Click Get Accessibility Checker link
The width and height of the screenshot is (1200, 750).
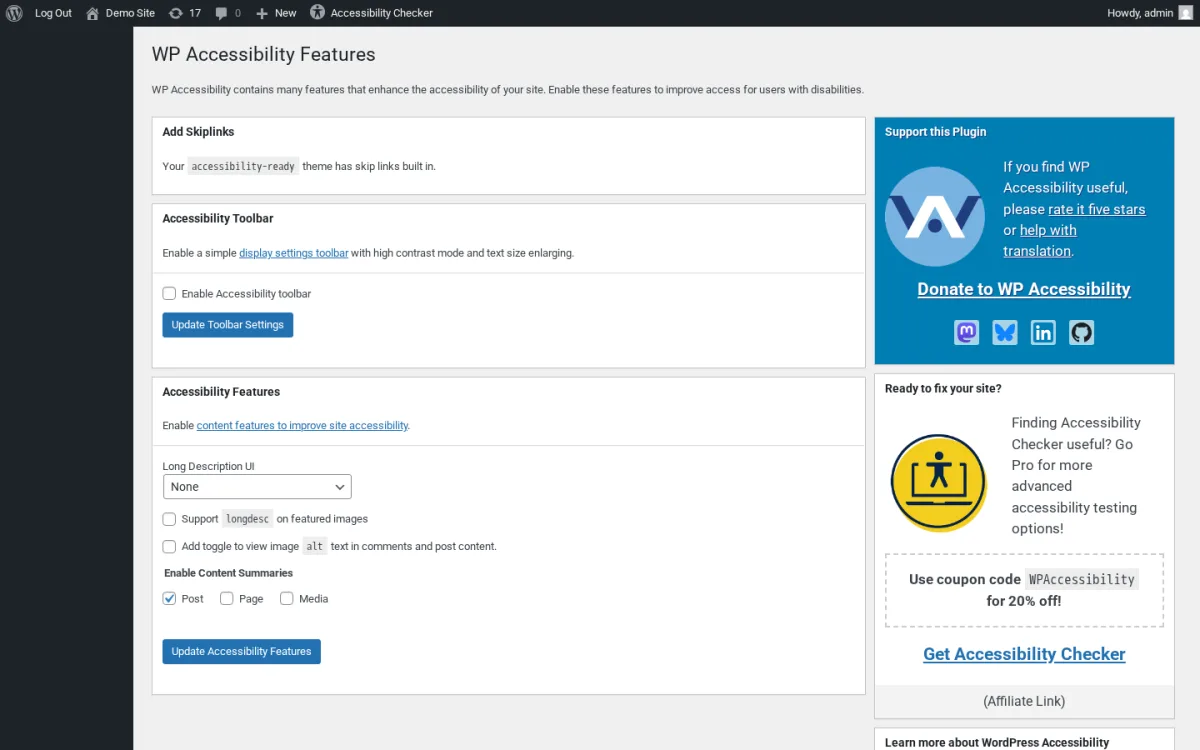point(1024,654)
